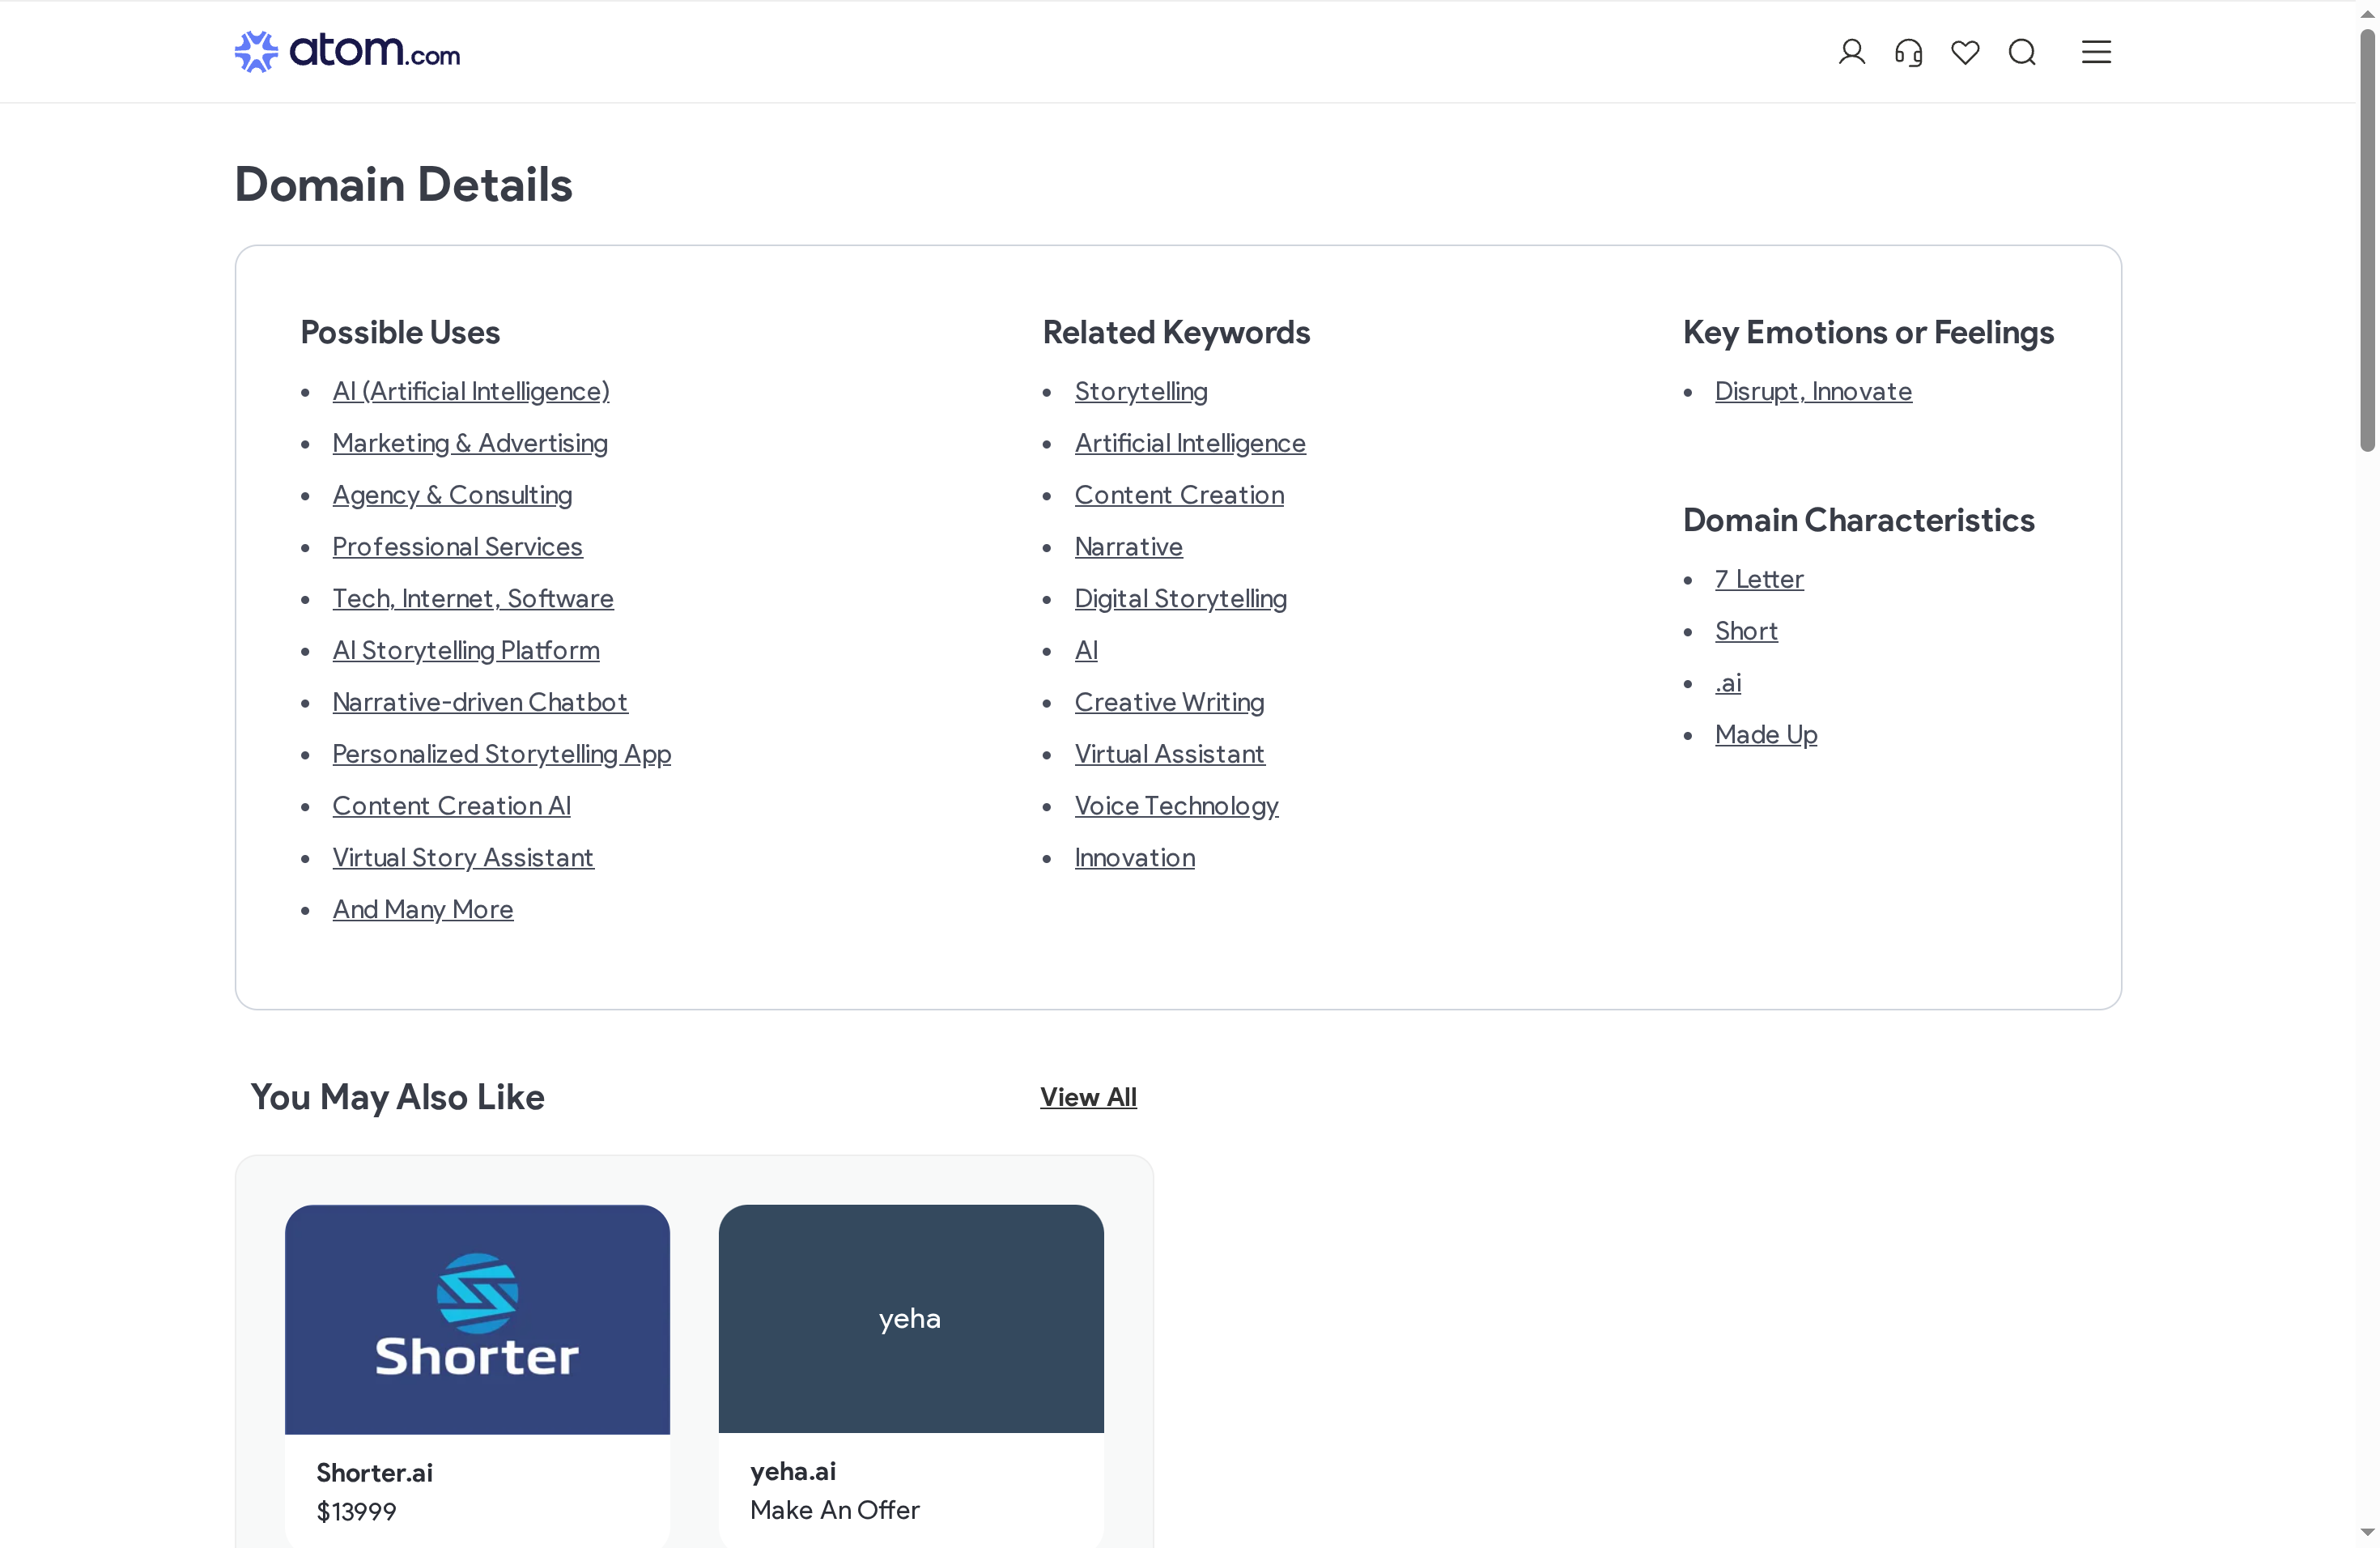This screenshot has width=2380, height=1548.
Task: Open the hamburger navigation menu
Action: click(2096, 51)
